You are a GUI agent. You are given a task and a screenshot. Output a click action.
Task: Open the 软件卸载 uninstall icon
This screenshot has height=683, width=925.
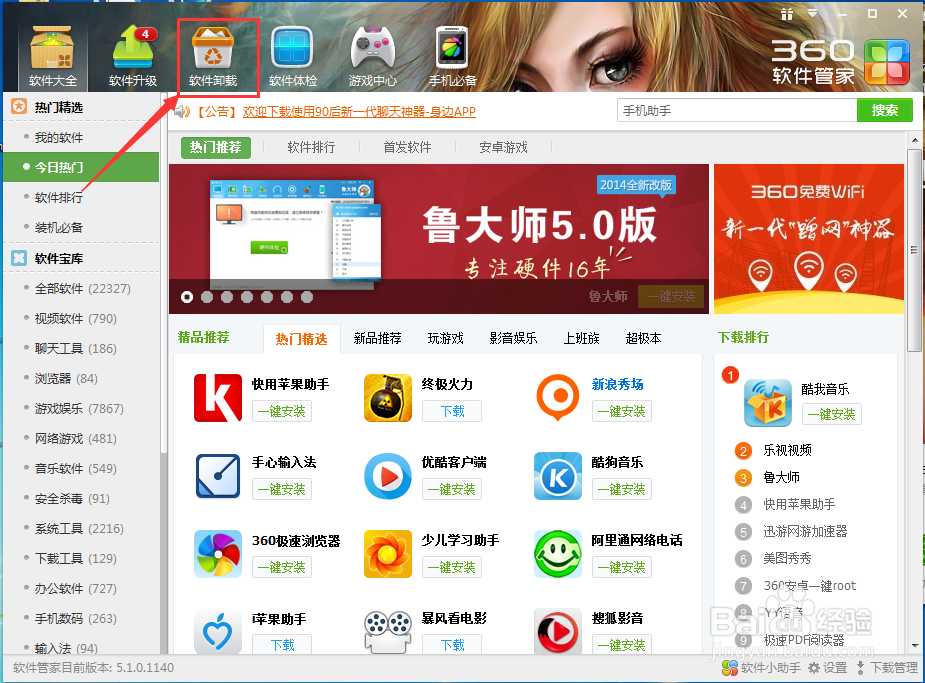pos(213,57)
